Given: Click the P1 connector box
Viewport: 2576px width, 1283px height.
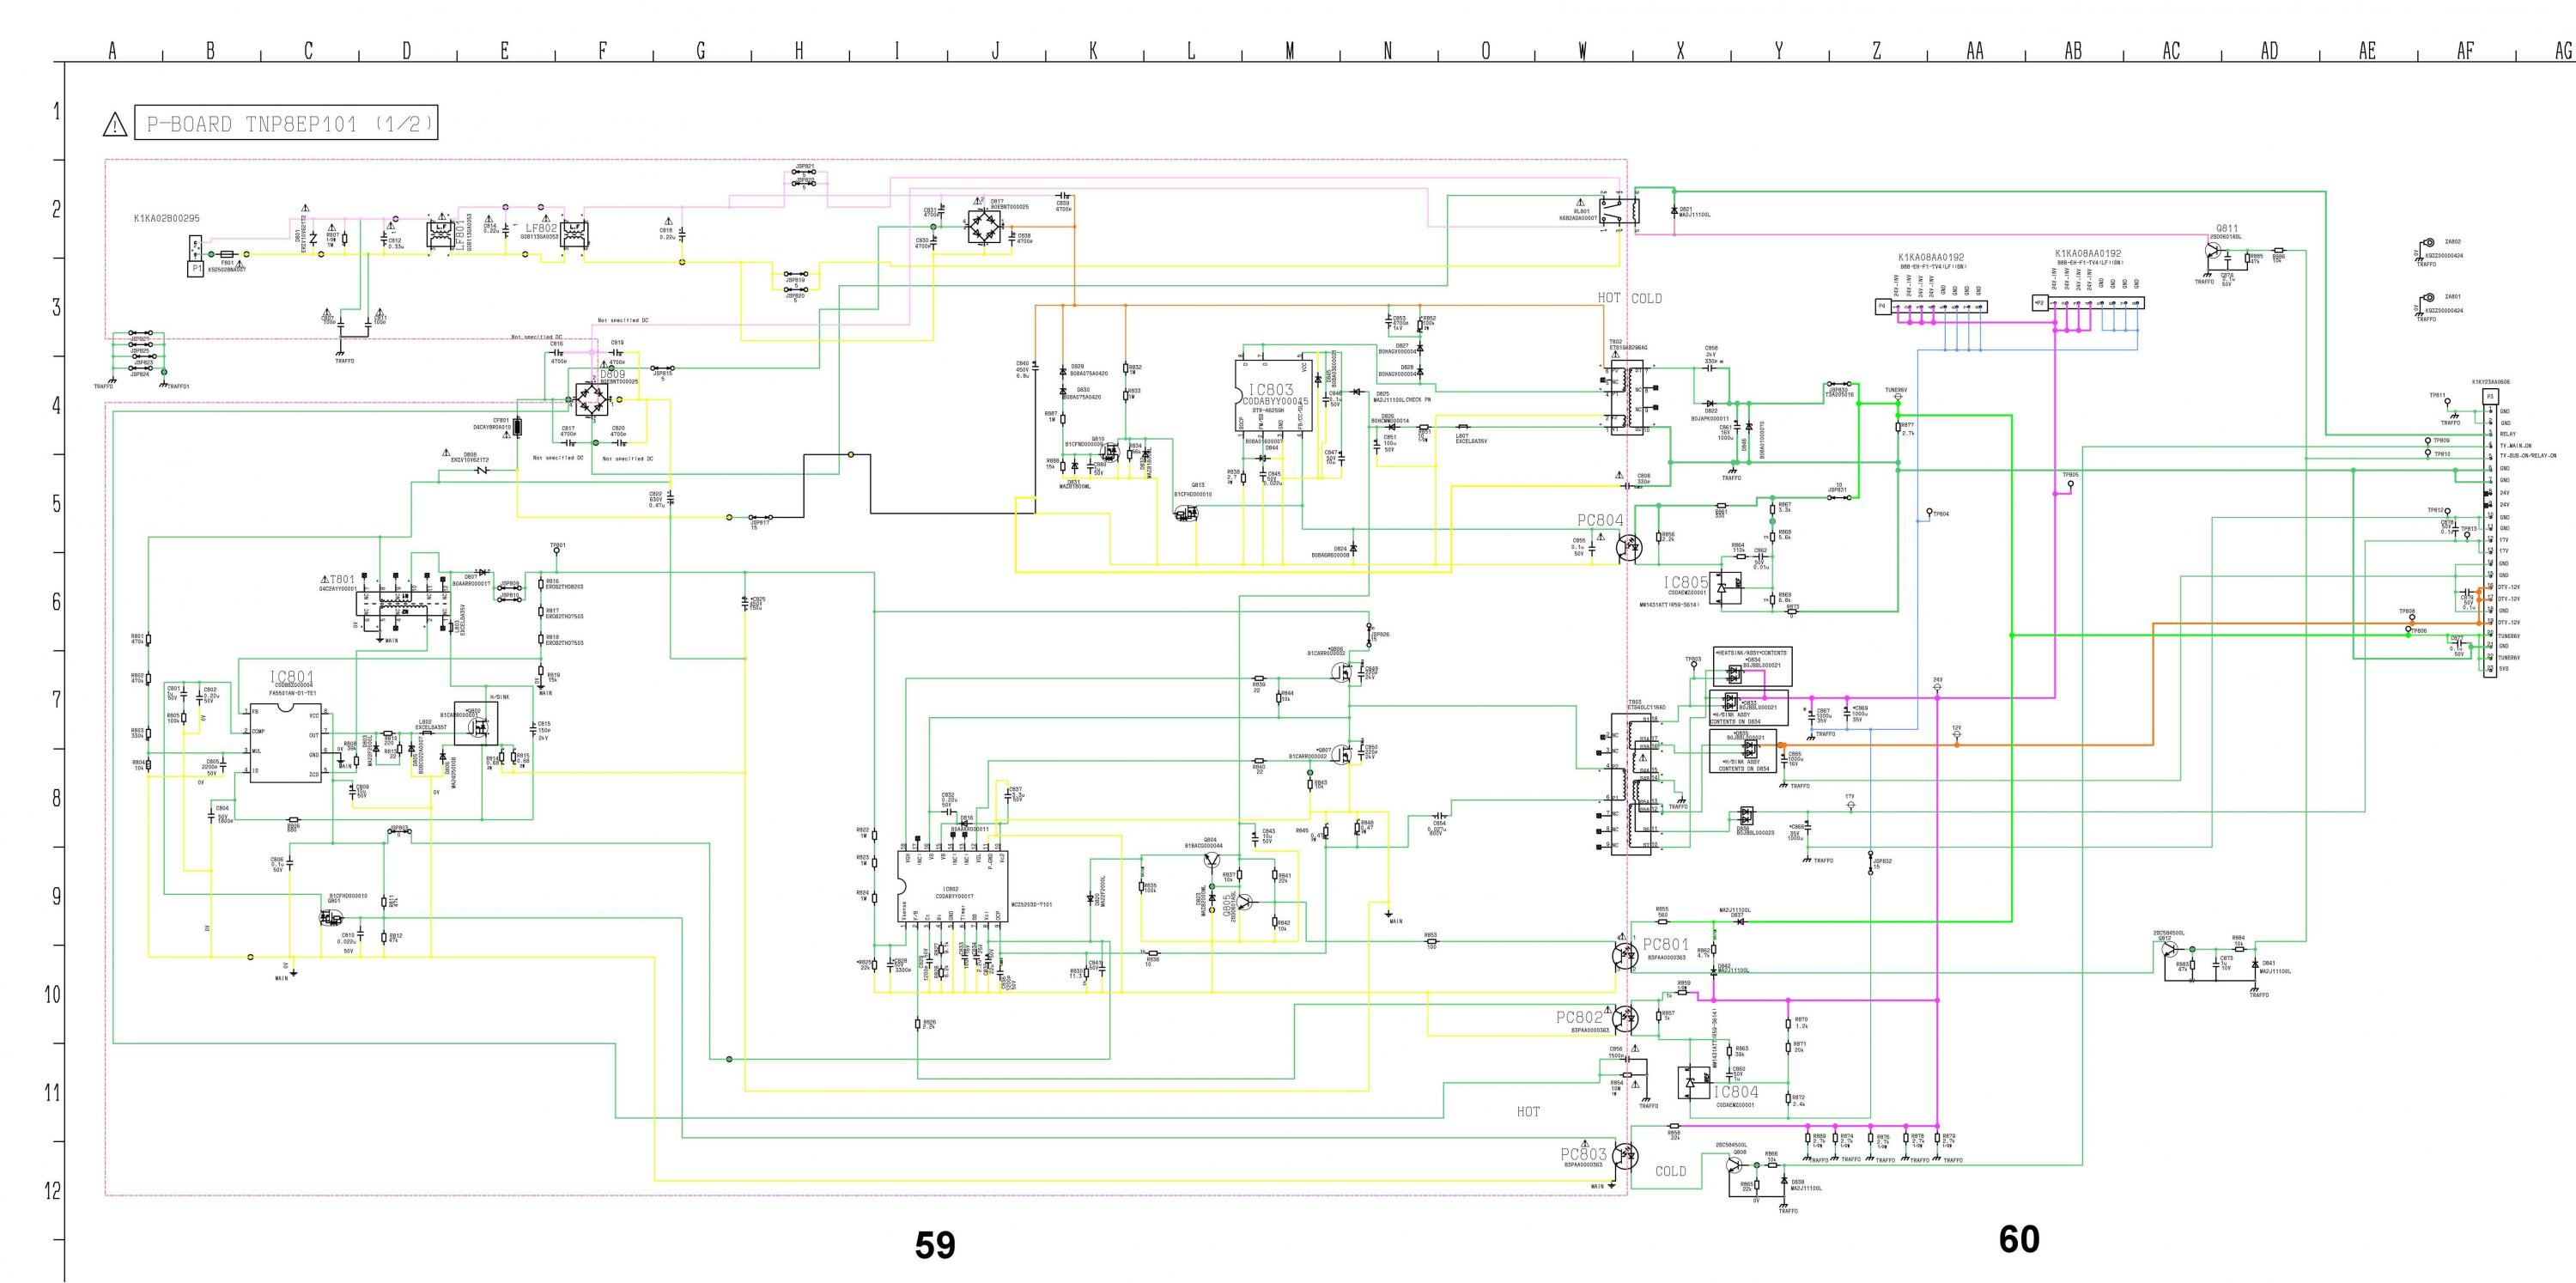Looking at the screenshot, I should pyautogui.click(x=197, y=268).
